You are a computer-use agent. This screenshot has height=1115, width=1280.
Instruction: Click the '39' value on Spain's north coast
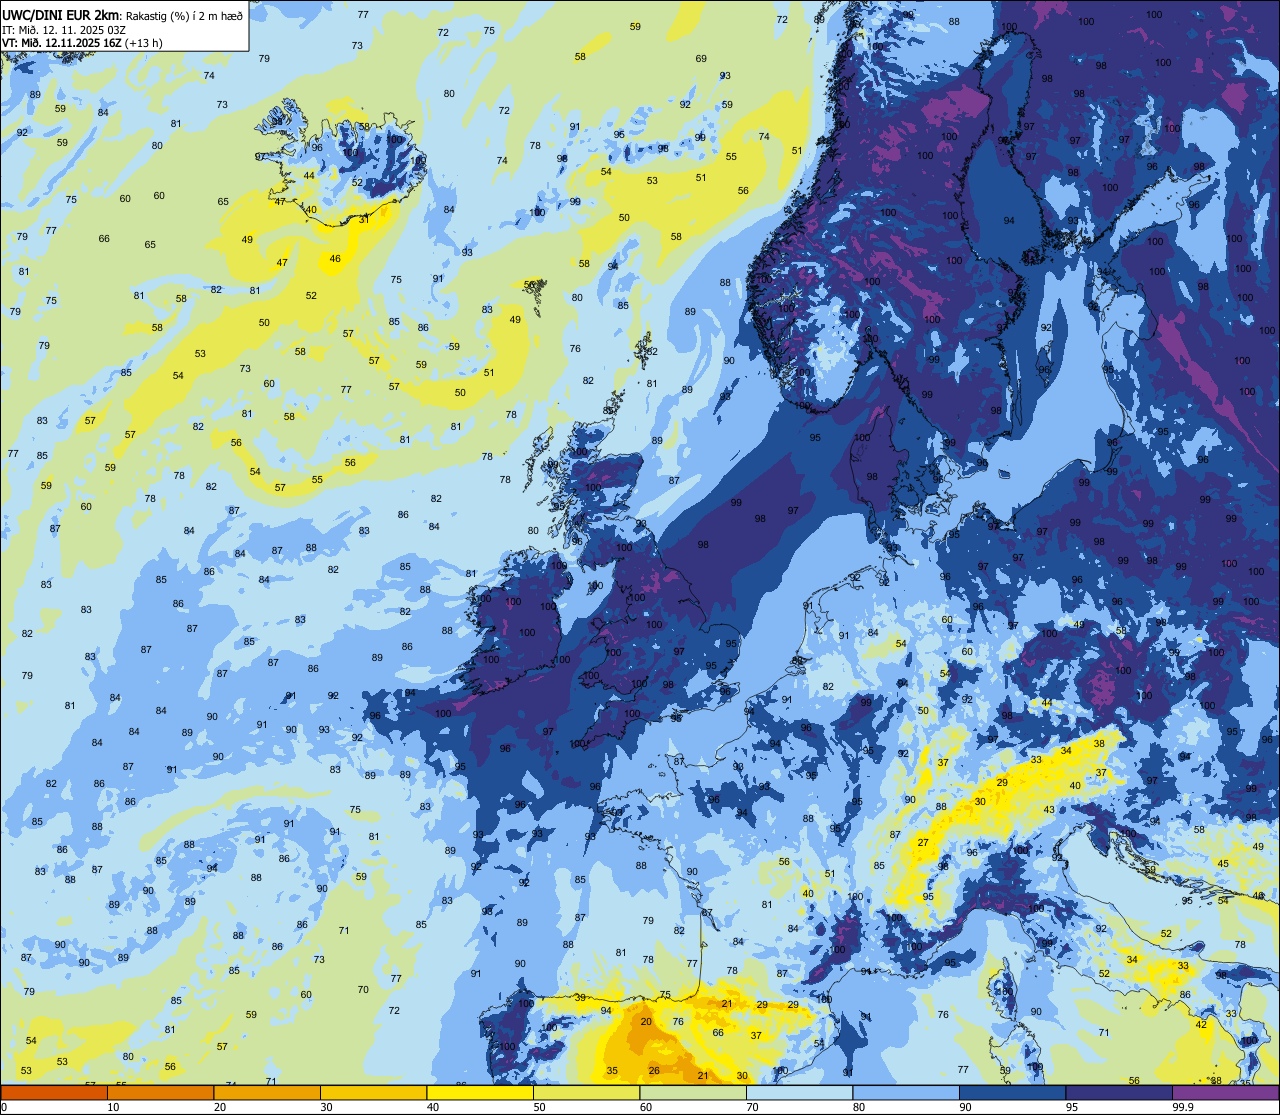[x=580, y=998]
